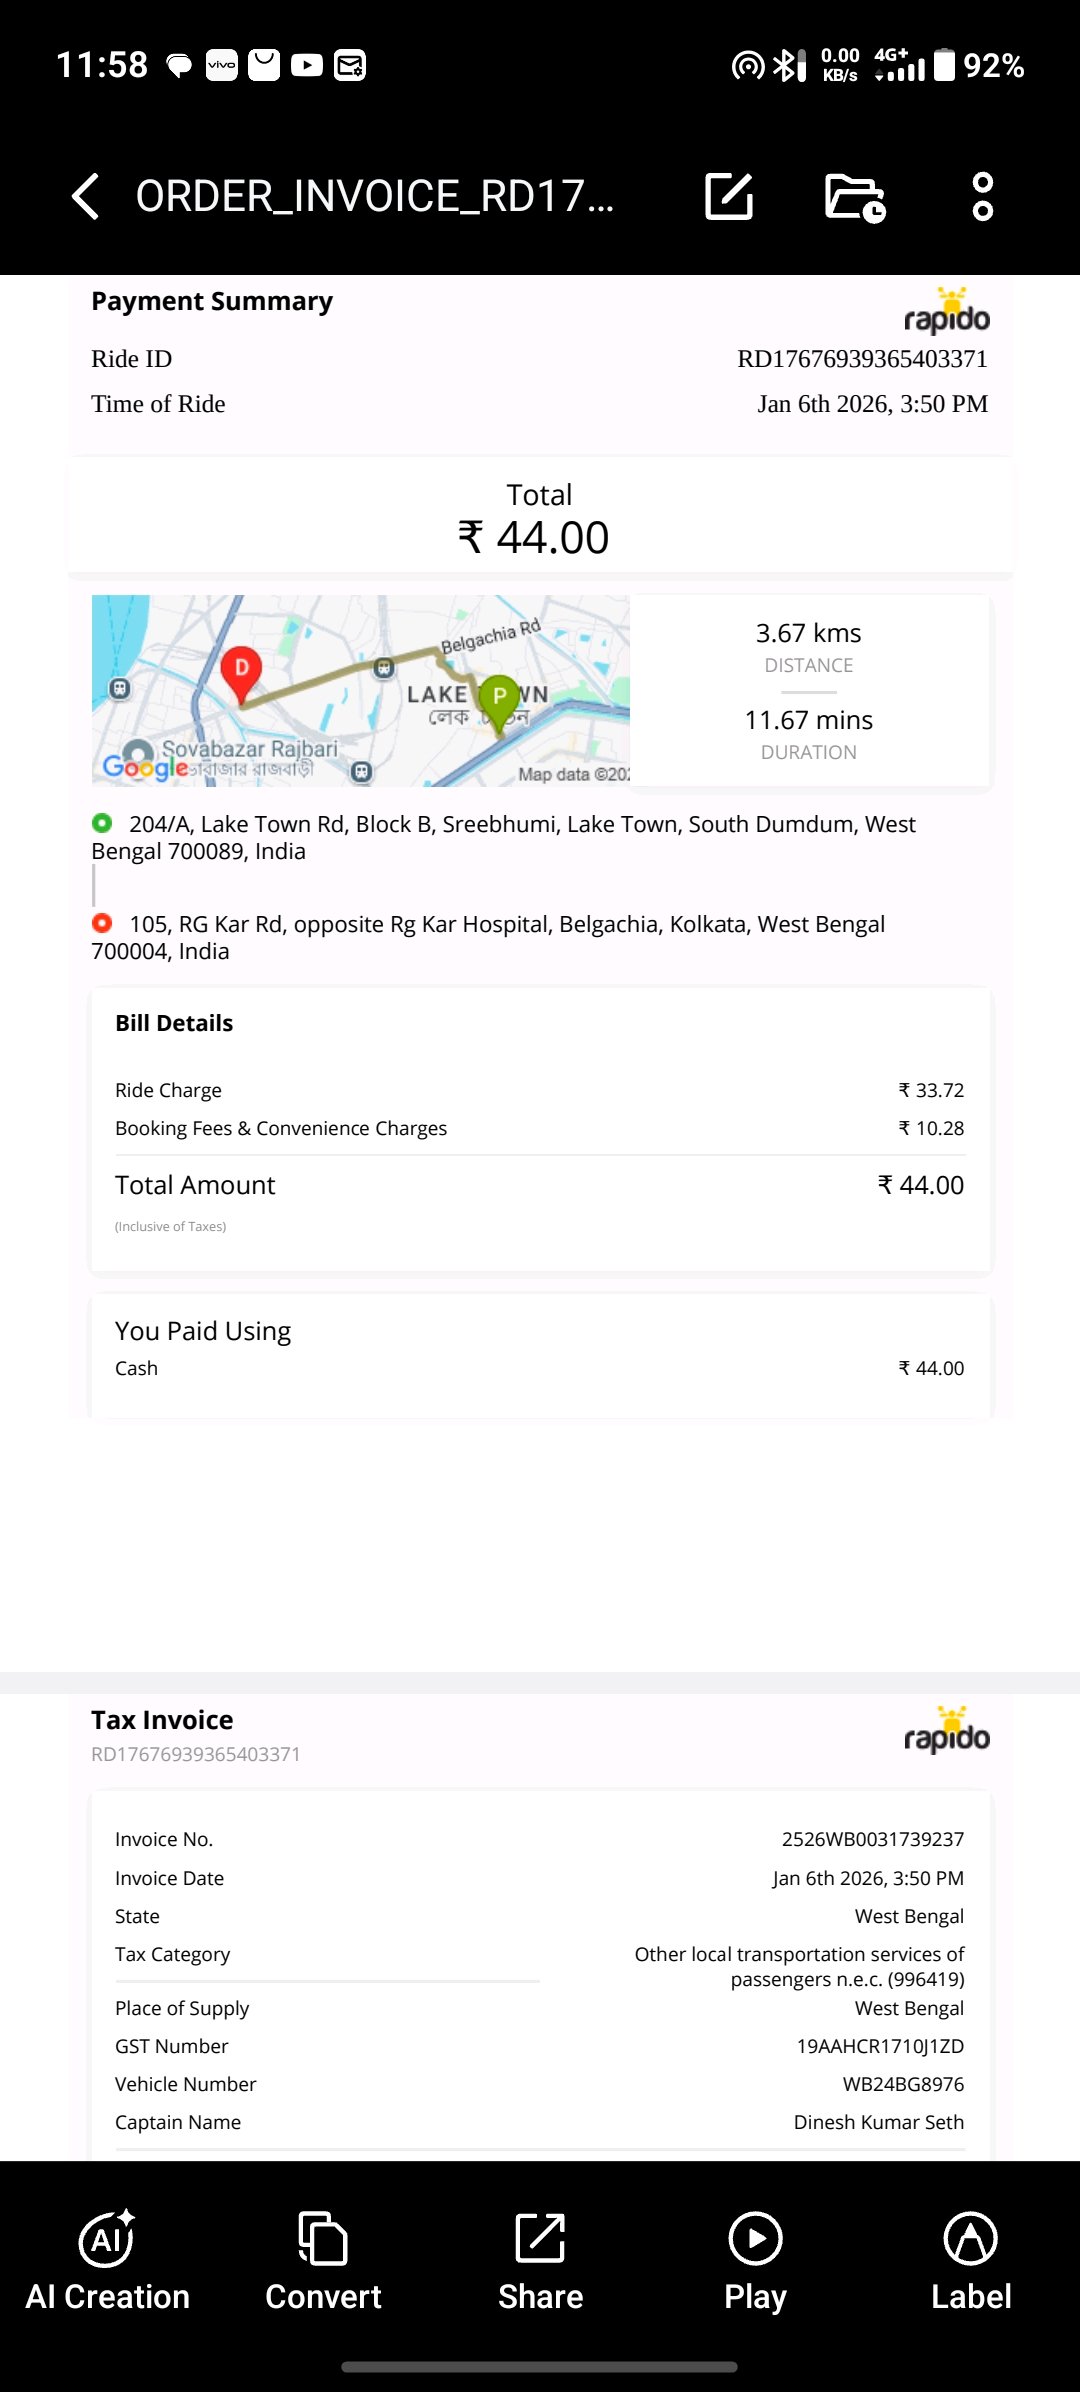Tap the edit pencil icon in header
Image resolution: width=1080 pixels, height=2392 pixels.
(729, 196)
